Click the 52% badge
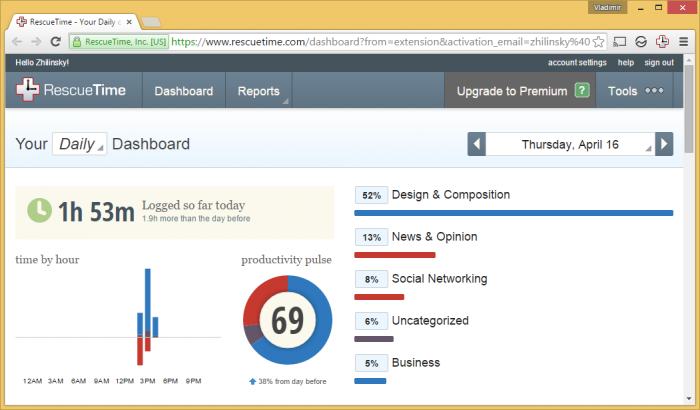This screenshot has height=410, width=700. [x=371, y=195]
